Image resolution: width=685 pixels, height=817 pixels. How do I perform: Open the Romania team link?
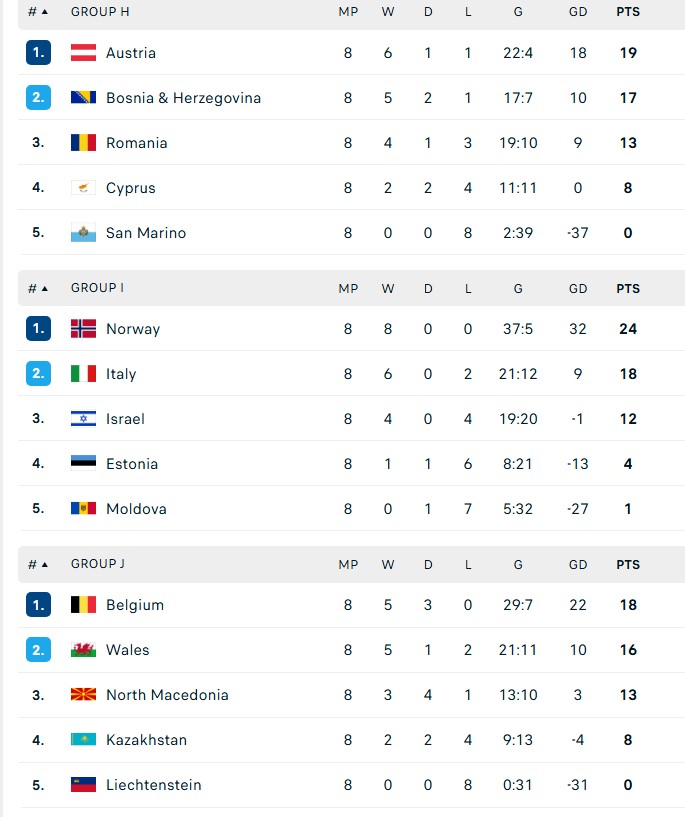click(137, 143)
